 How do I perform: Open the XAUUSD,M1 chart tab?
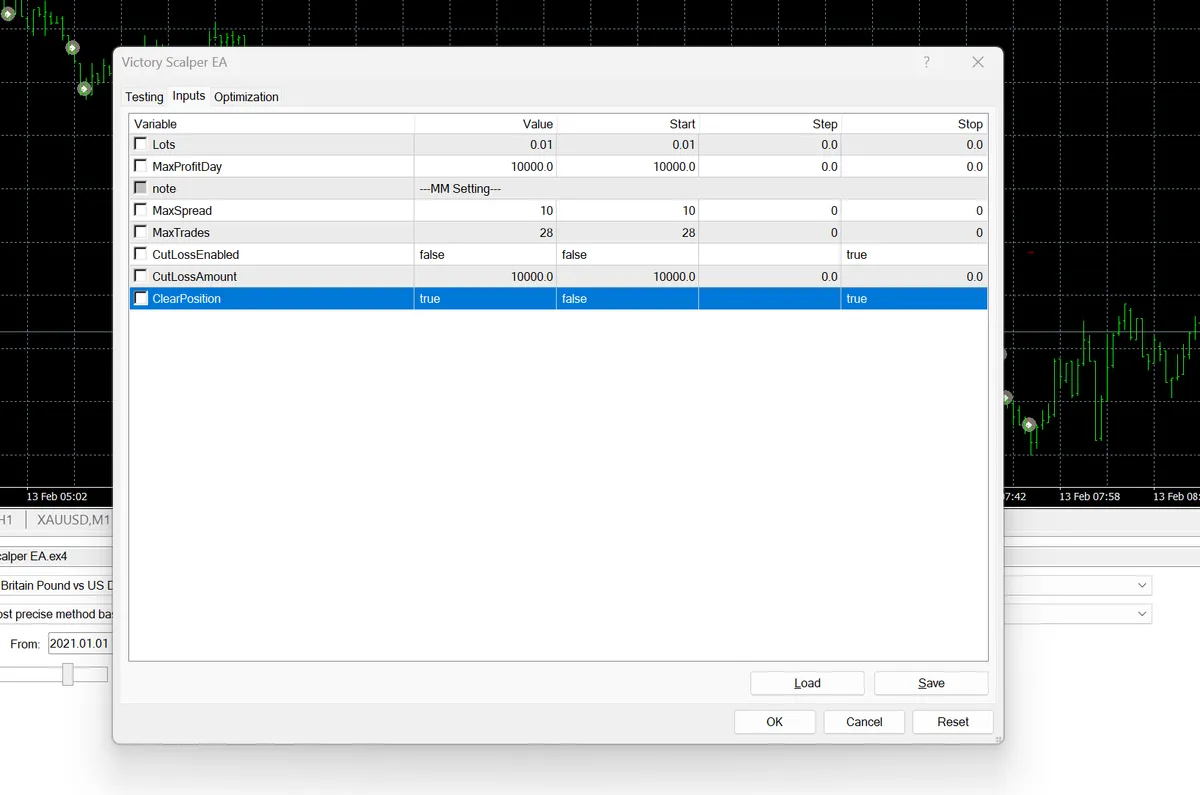point(73,519)
